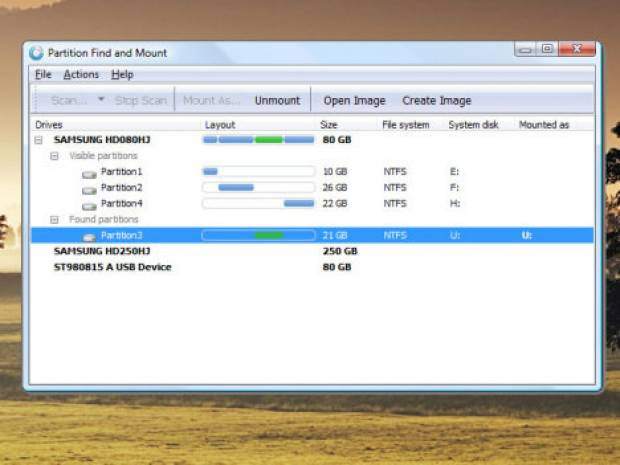The image size is (620, 465).
Task: Click the F: system disk letter
Action: pyautogui.click(x=454, y=187)
